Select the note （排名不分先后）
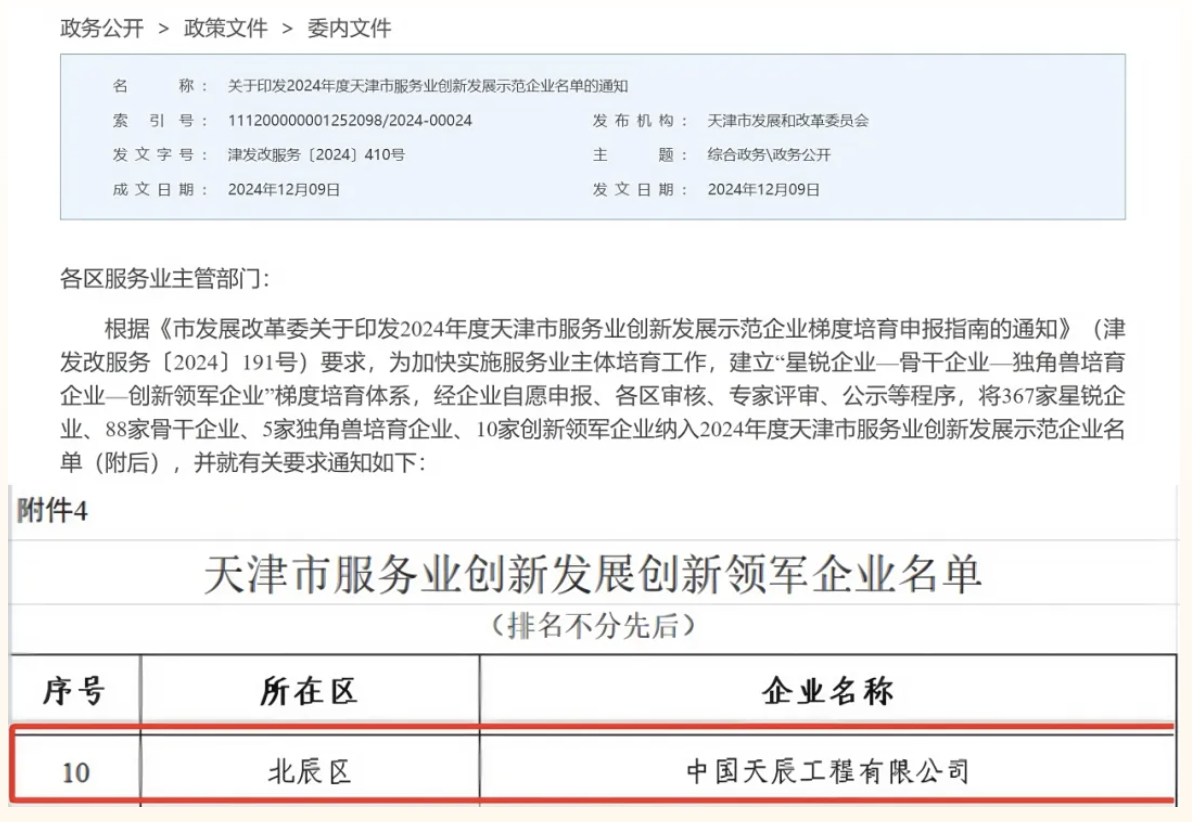1192x822 pixels. click(x=593, y=626)
